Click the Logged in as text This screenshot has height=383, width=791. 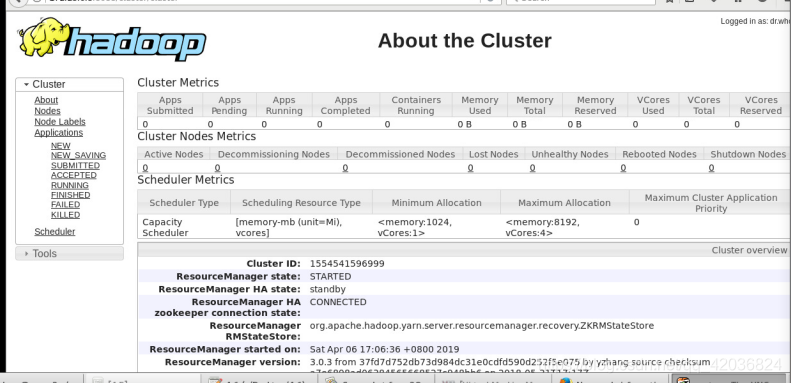[755, 21]
